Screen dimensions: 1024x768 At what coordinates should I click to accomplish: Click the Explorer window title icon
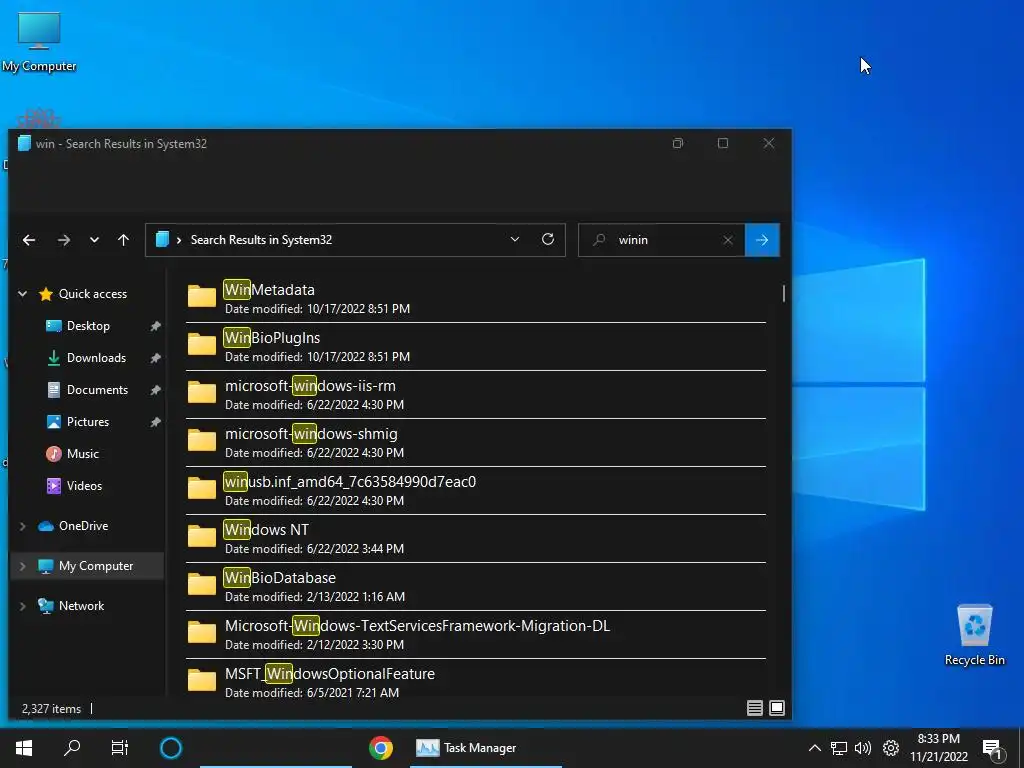point(24,143)
